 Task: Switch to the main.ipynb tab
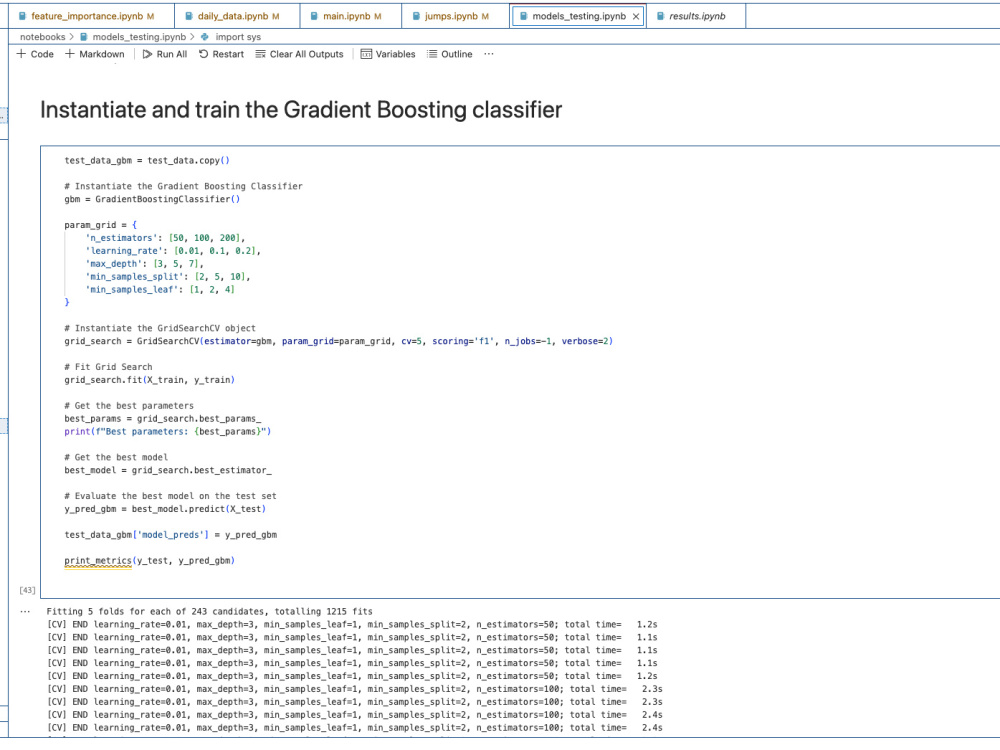pos(351,16)
